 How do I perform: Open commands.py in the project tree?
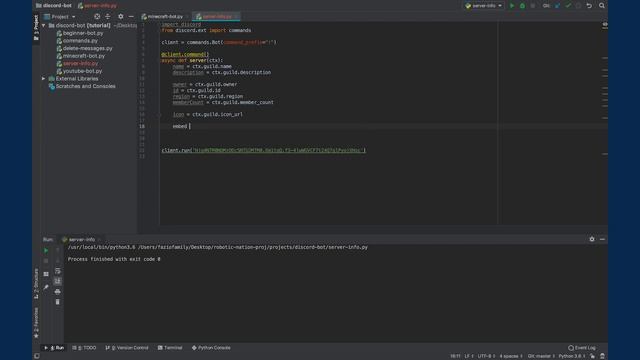pos(80,40)
